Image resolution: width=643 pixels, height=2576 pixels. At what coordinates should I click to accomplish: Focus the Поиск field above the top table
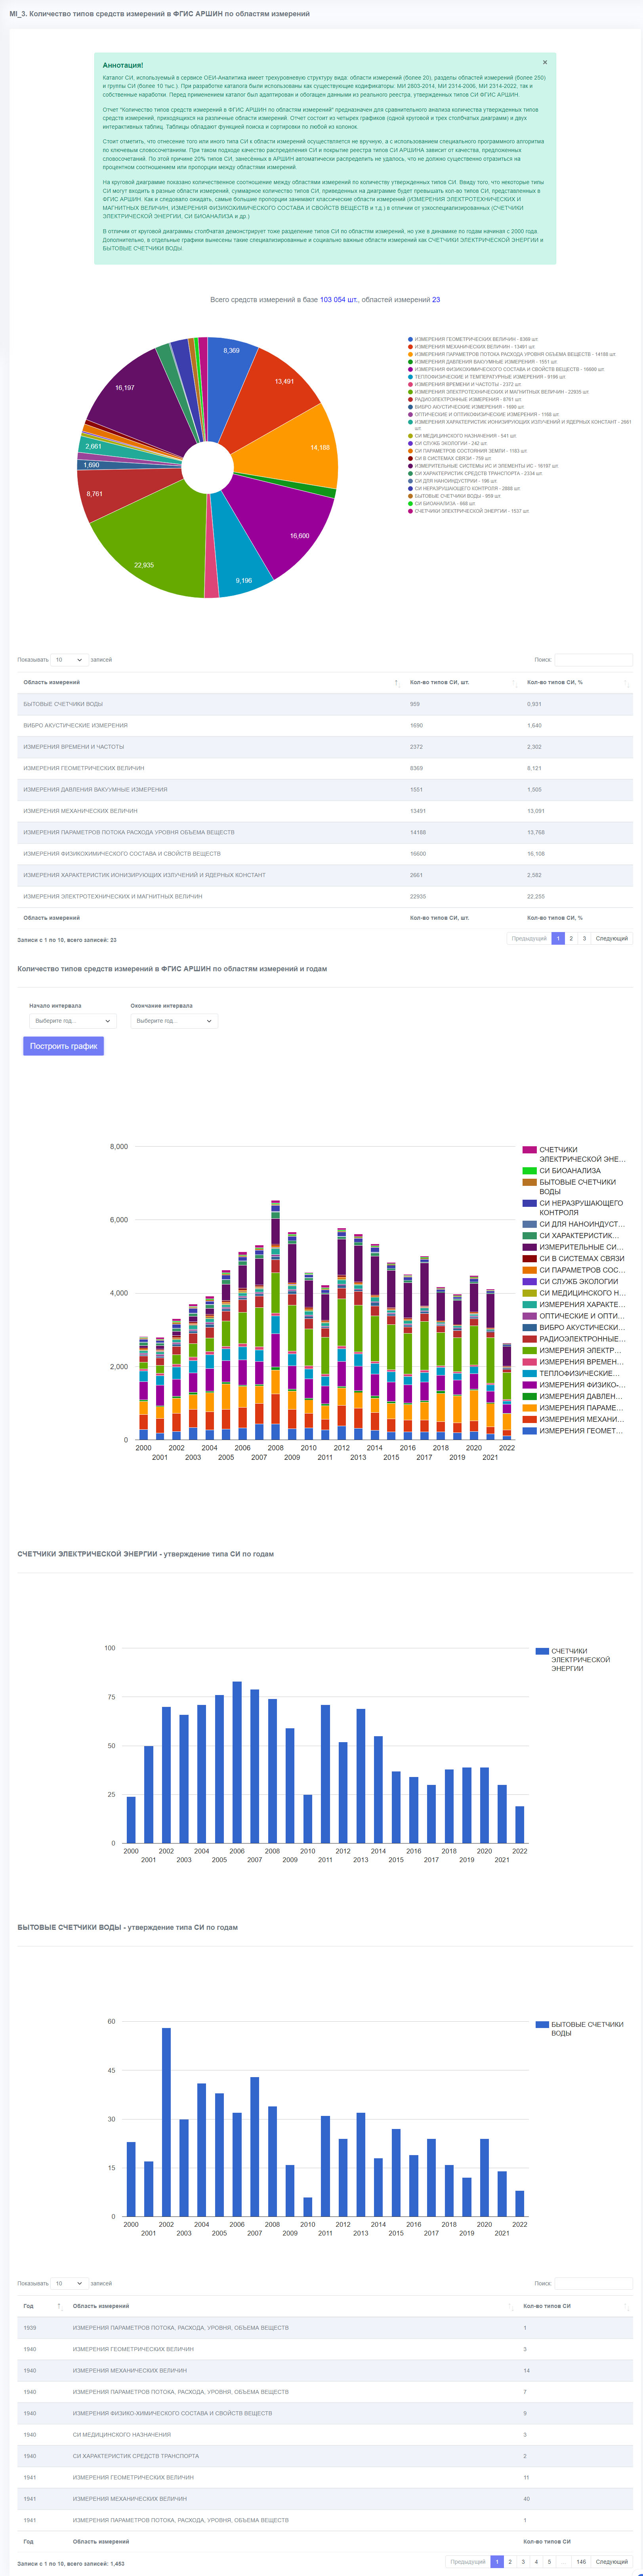594,660
